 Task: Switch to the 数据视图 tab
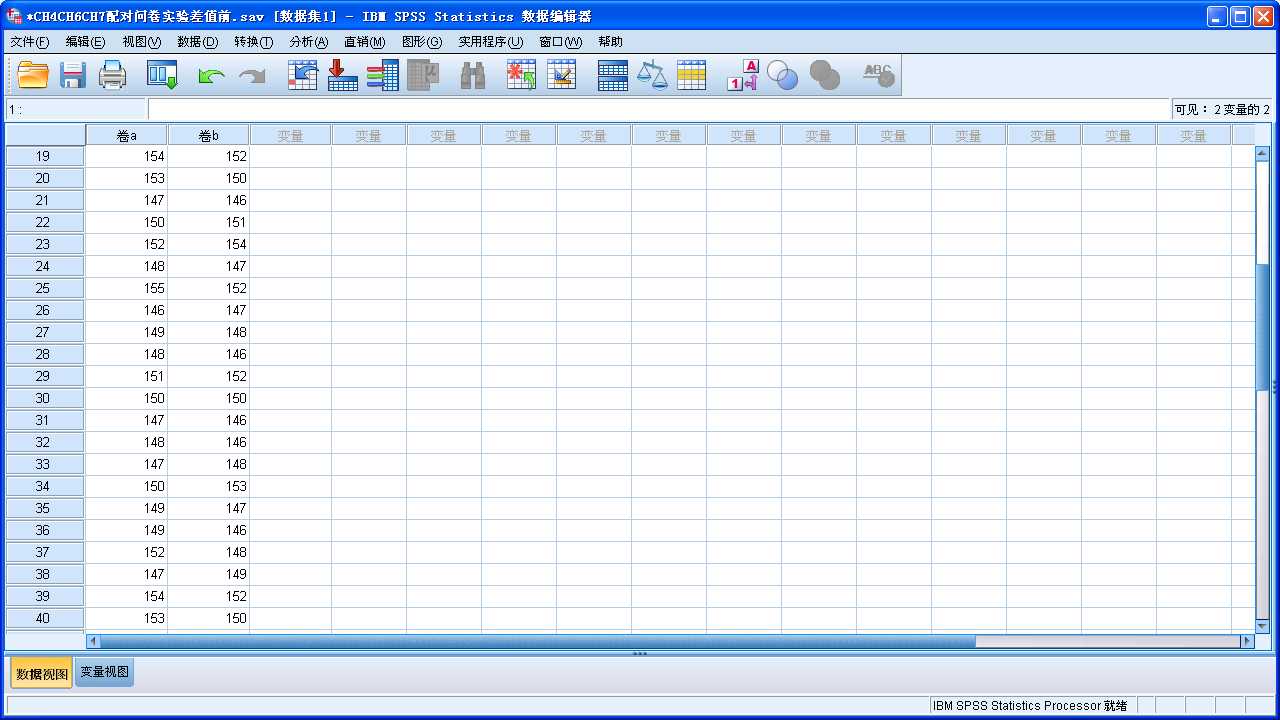[42, 674]
